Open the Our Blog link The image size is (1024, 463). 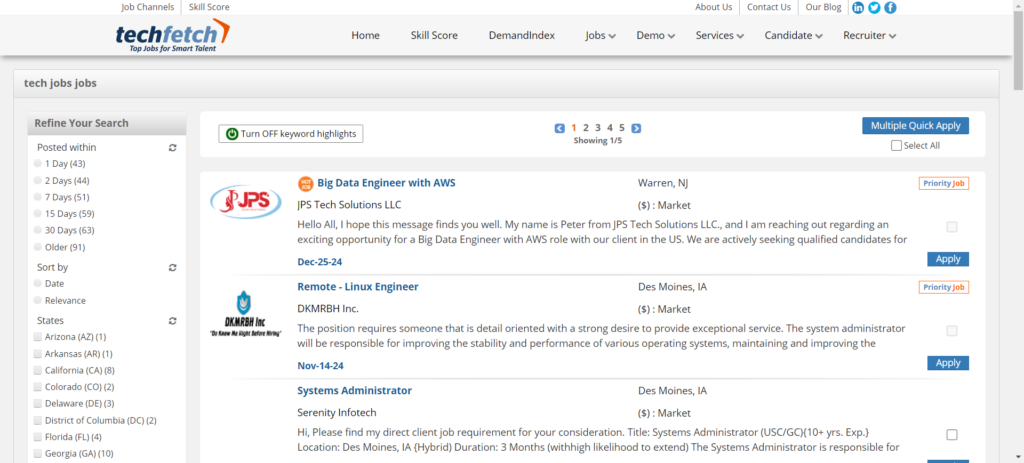(x=824, y=7)
